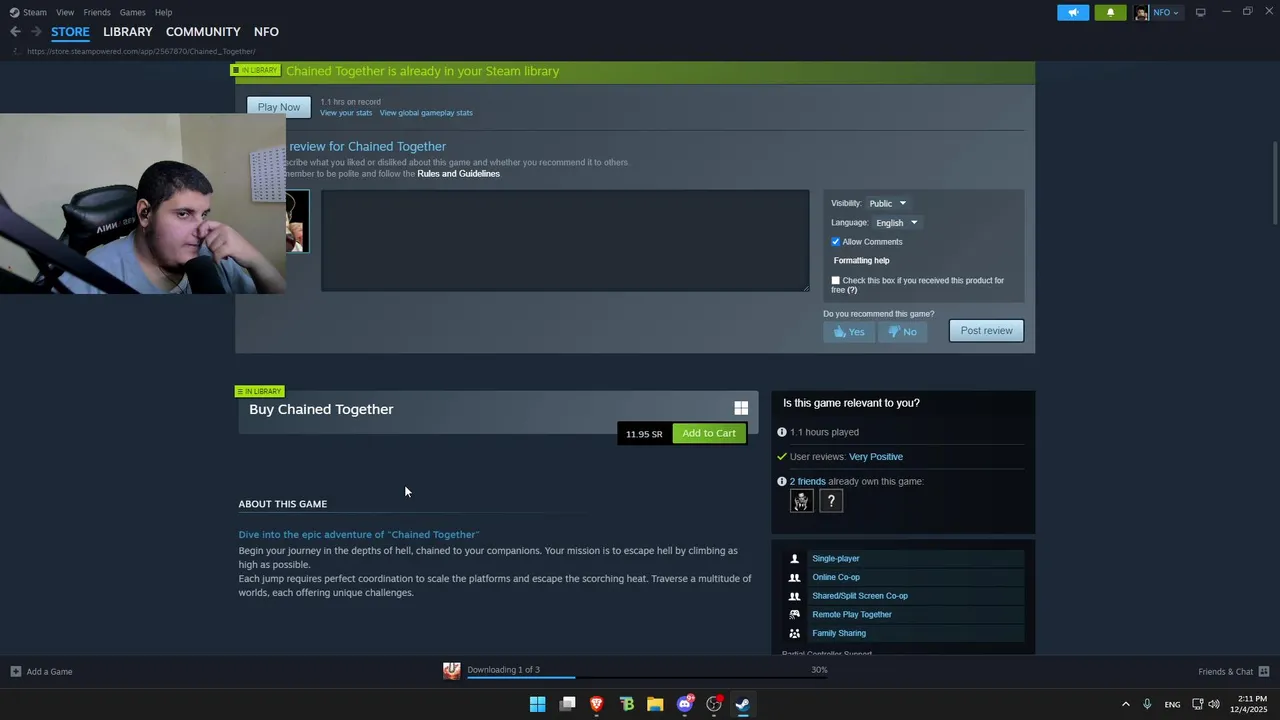Click the Steam taskbar icon
The width and height of the screenshot is (1280, 720).
[x=743, y=704]
